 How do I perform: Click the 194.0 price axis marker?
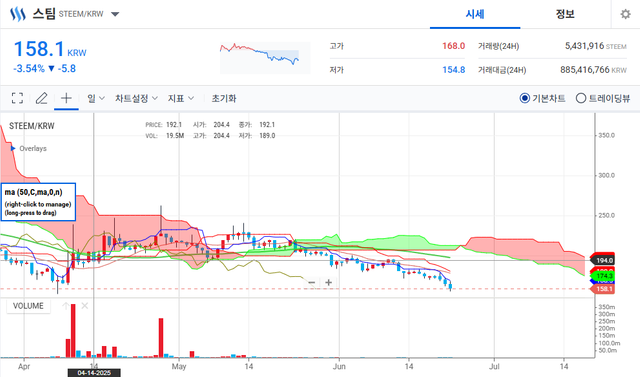(x=602, y=260)
